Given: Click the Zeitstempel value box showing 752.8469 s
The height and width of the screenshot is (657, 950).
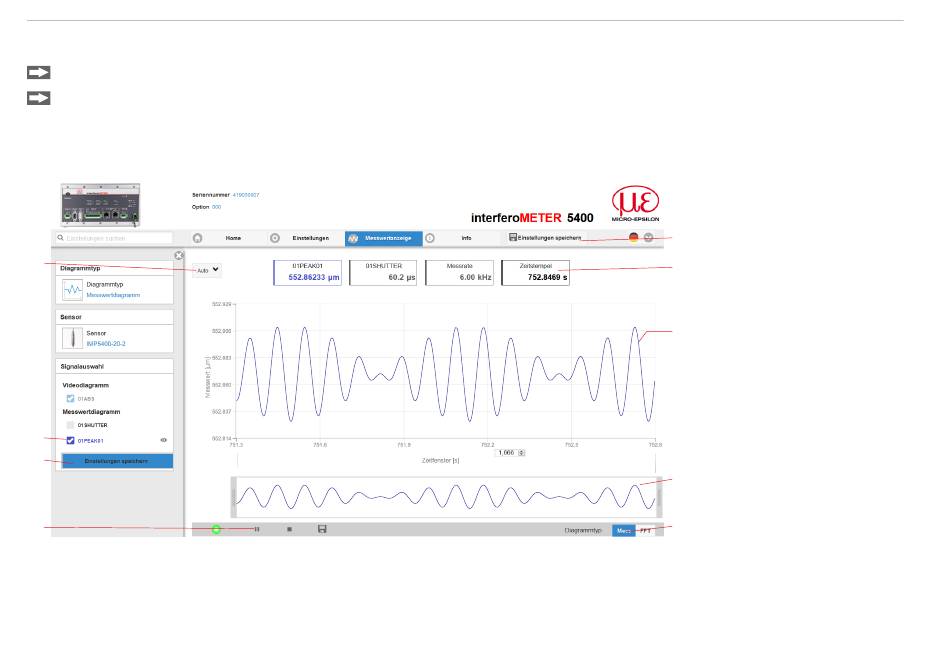Looking at the screenshot, I should pos(536,273).
